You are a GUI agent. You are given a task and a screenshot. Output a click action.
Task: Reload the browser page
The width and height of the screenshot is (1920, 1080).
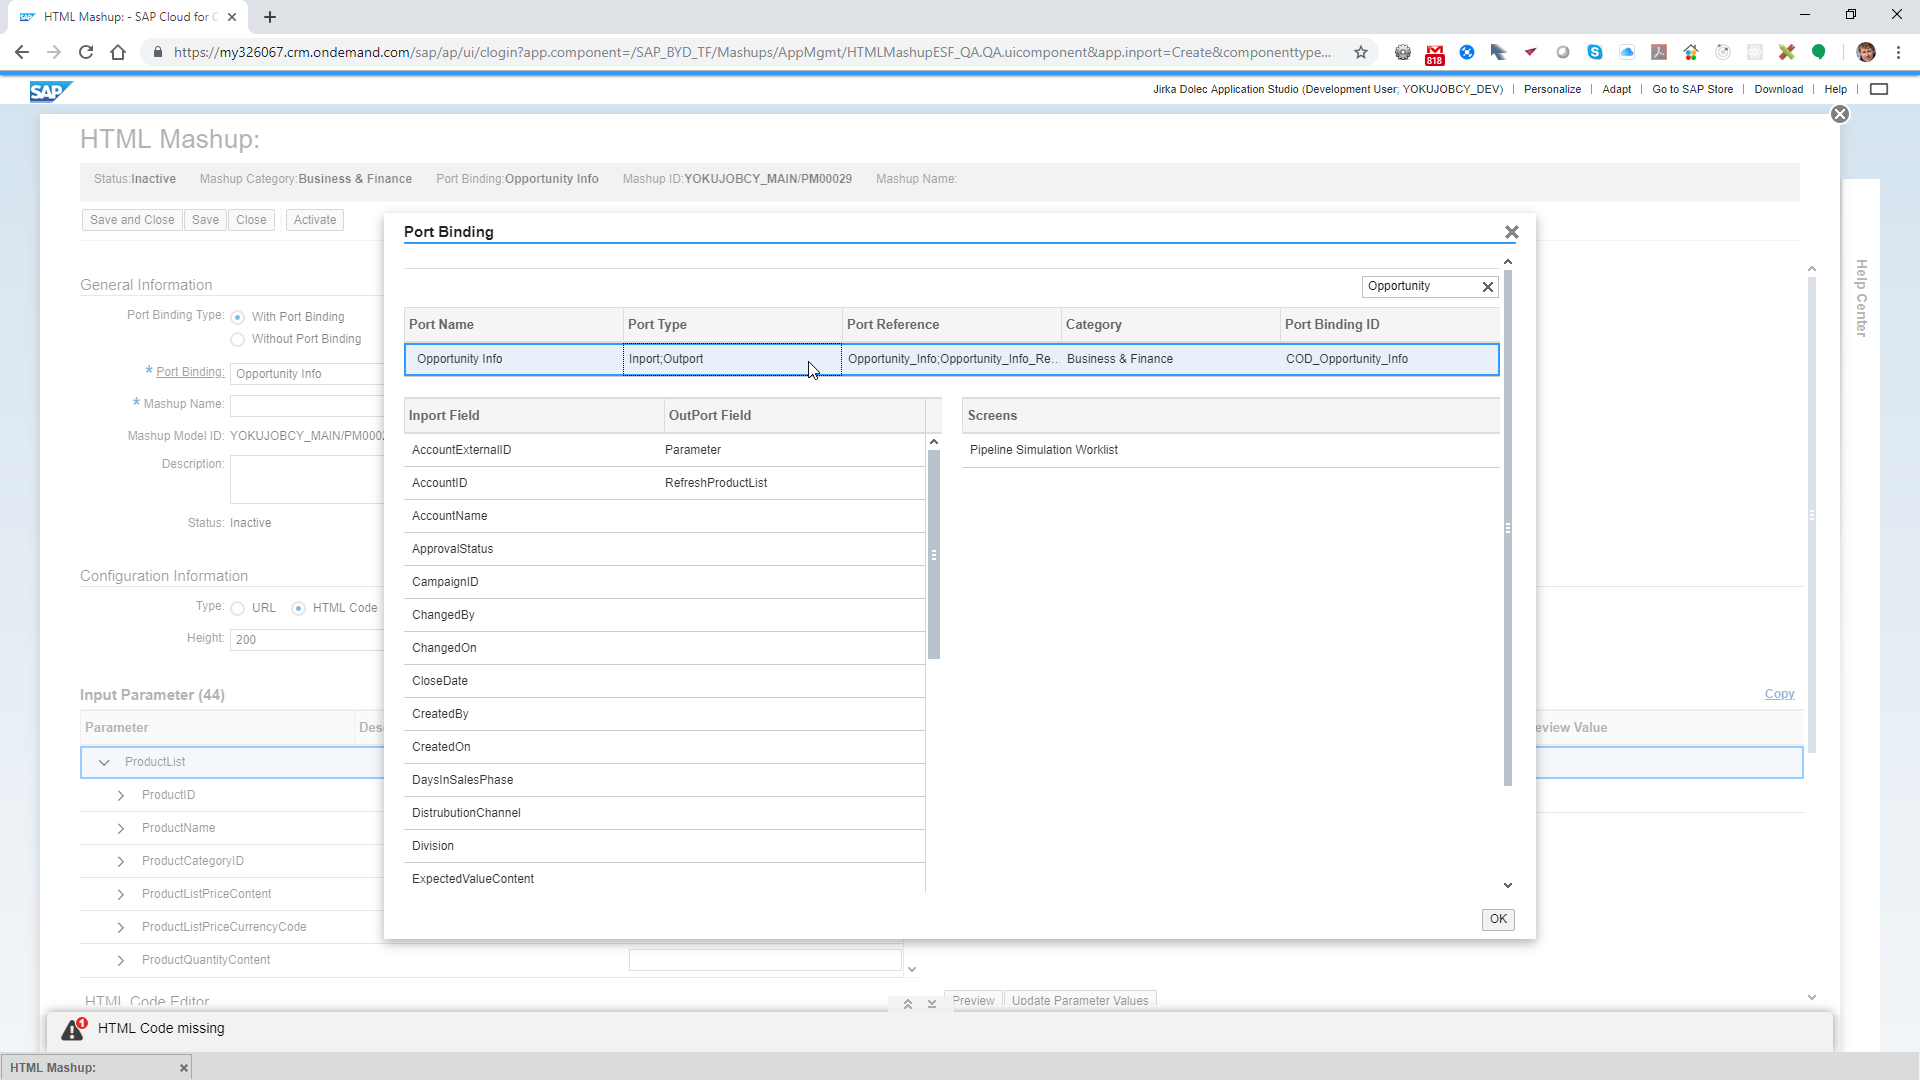(x=86, y=52)
